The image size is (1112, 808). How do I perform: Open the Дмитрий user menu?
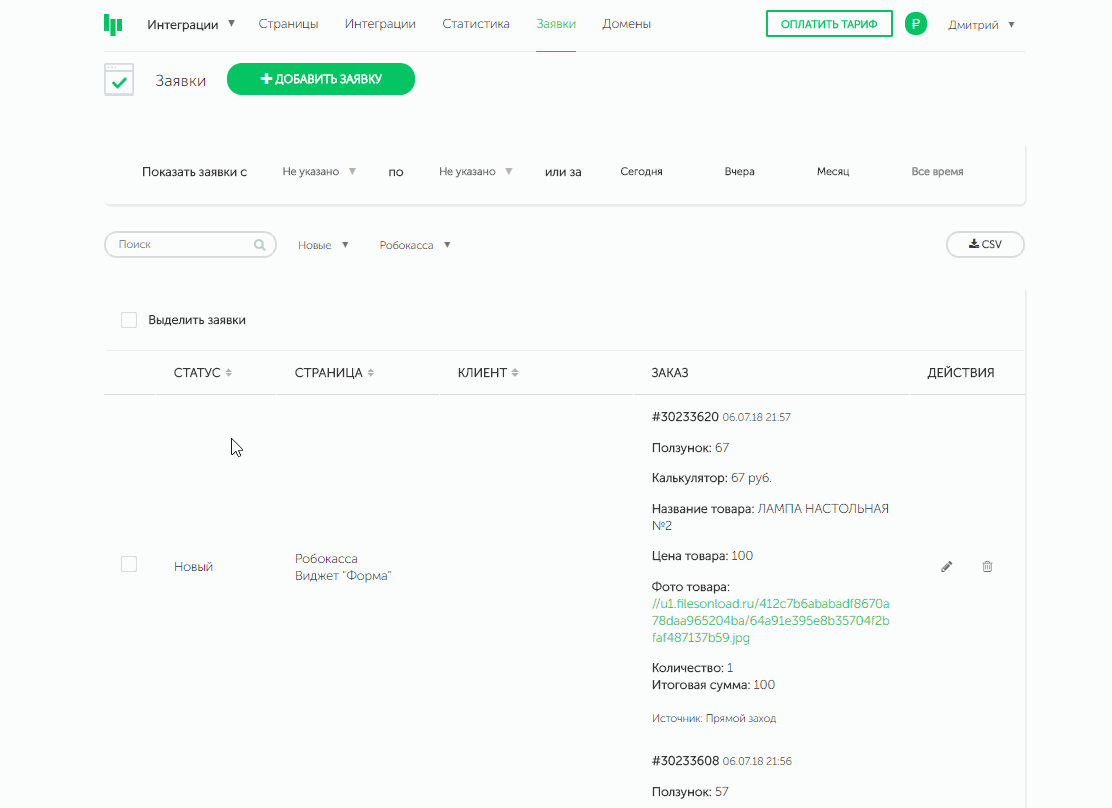click(x=980, y=25)
